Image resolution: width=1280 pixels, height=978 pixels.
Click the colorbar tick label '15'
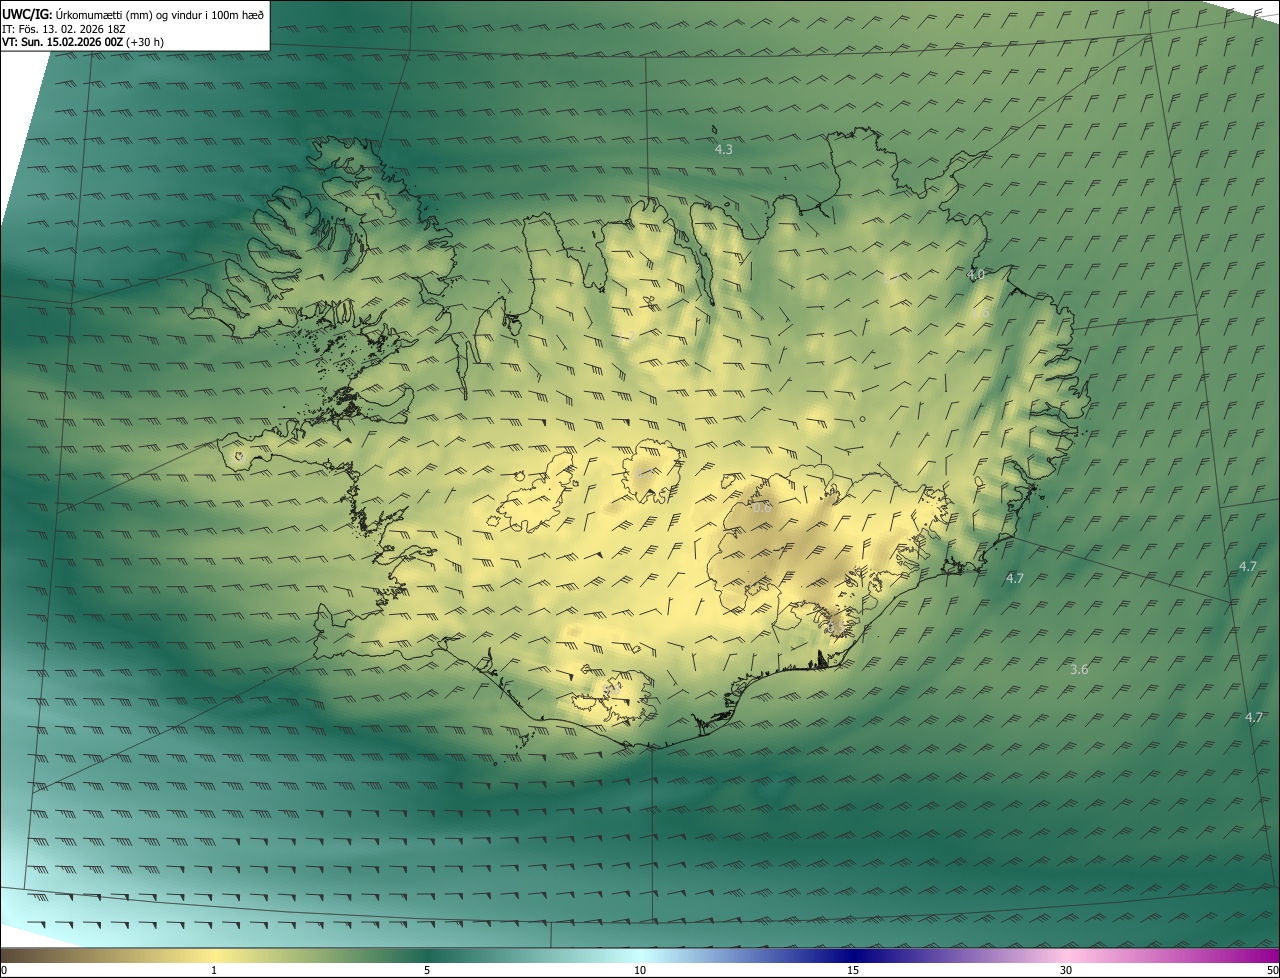pos(853,970)
